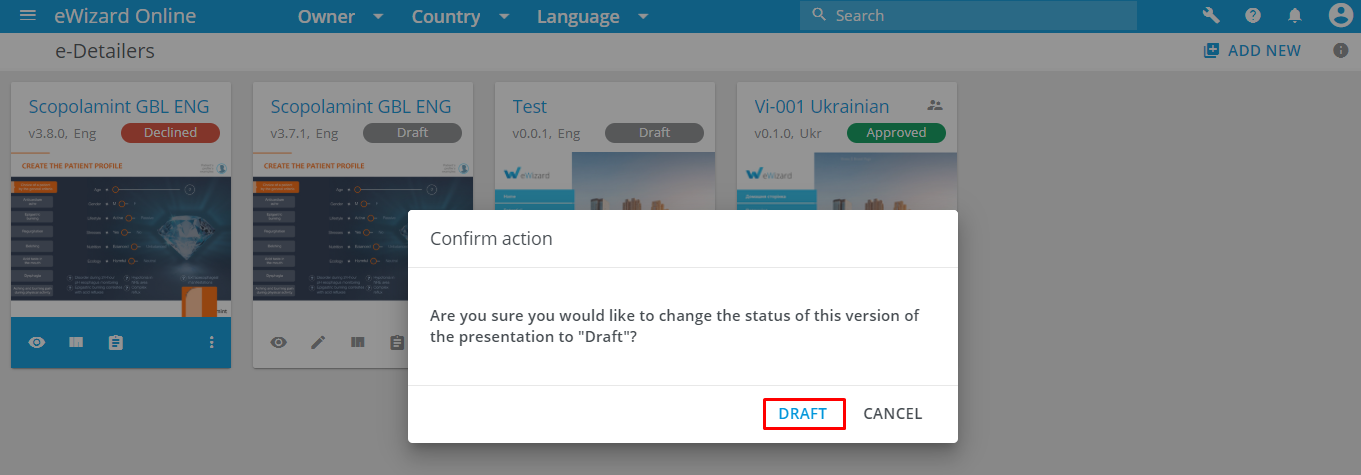Viewport: 1361px width, 475px height.
Task: Open the notifications bell
Action: 1295,16
